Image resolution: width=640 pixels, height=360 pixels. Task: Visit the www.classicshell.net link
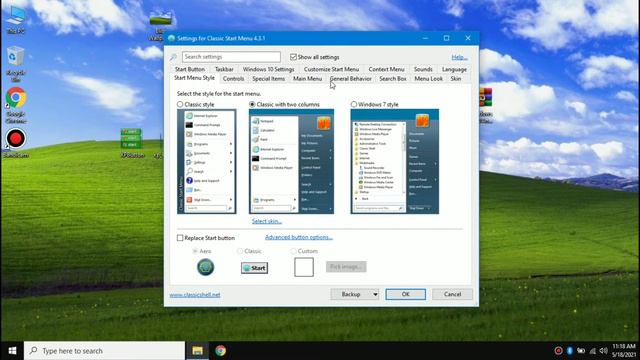pos(195,295)
